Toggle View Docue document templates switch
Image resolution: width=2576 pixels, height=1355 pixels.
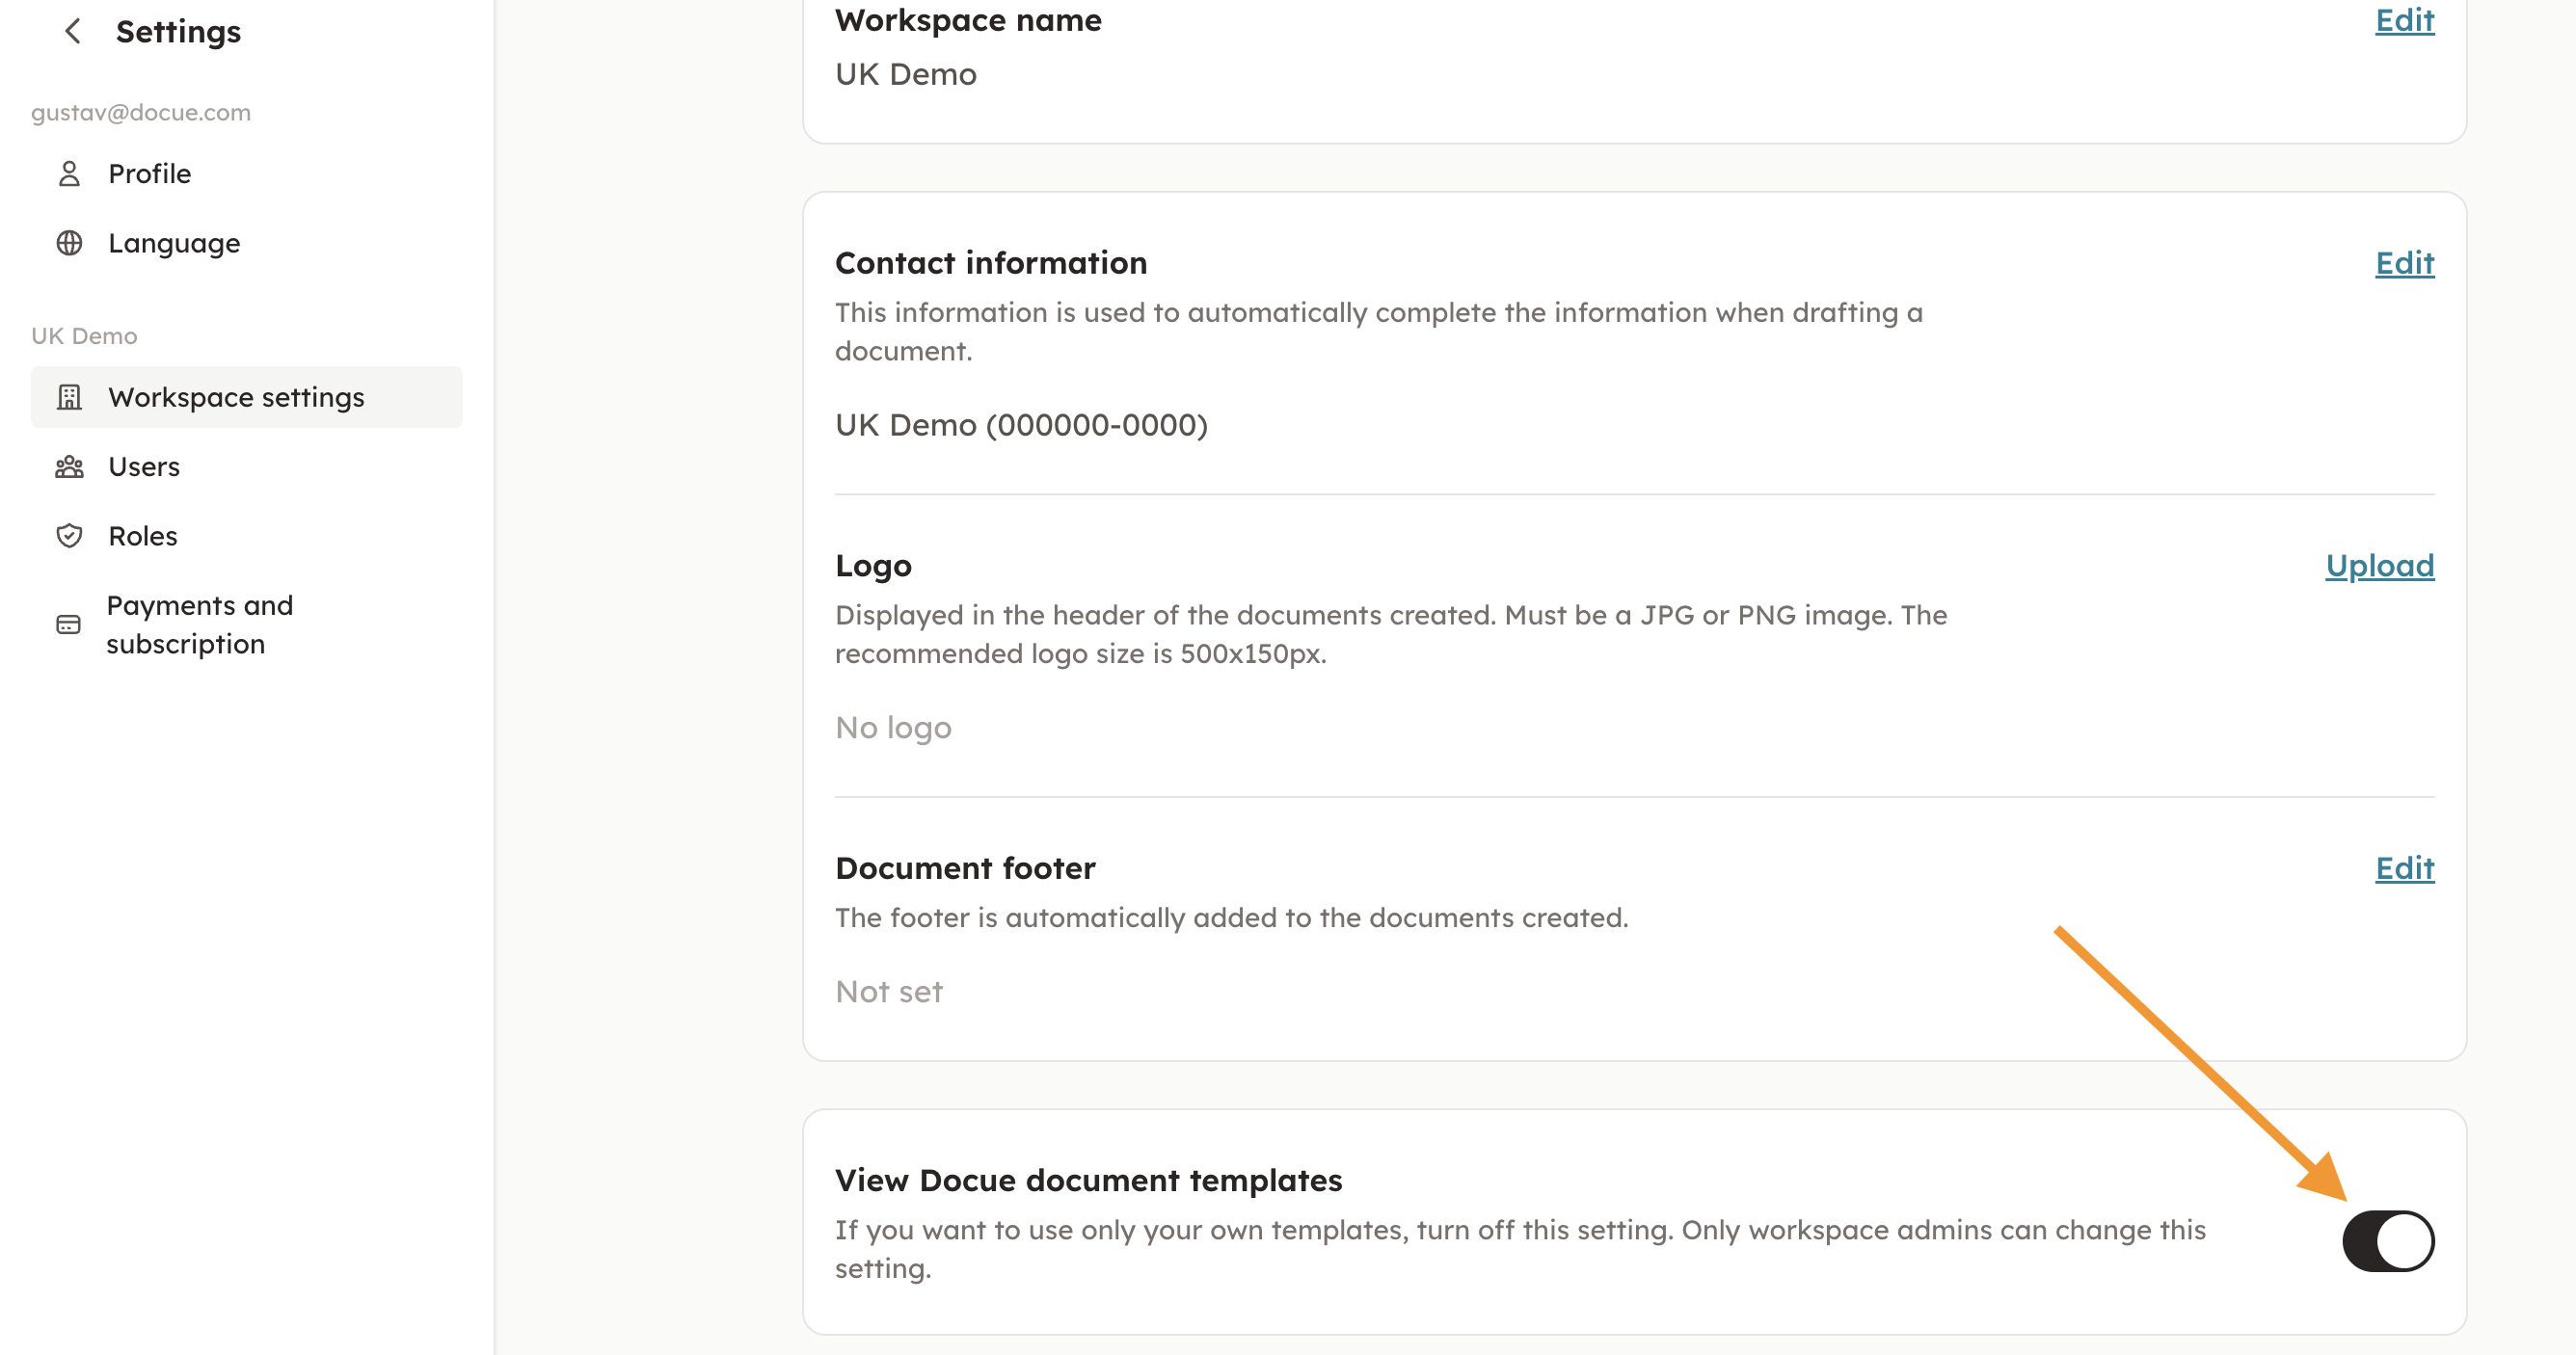[2387, 1241]
